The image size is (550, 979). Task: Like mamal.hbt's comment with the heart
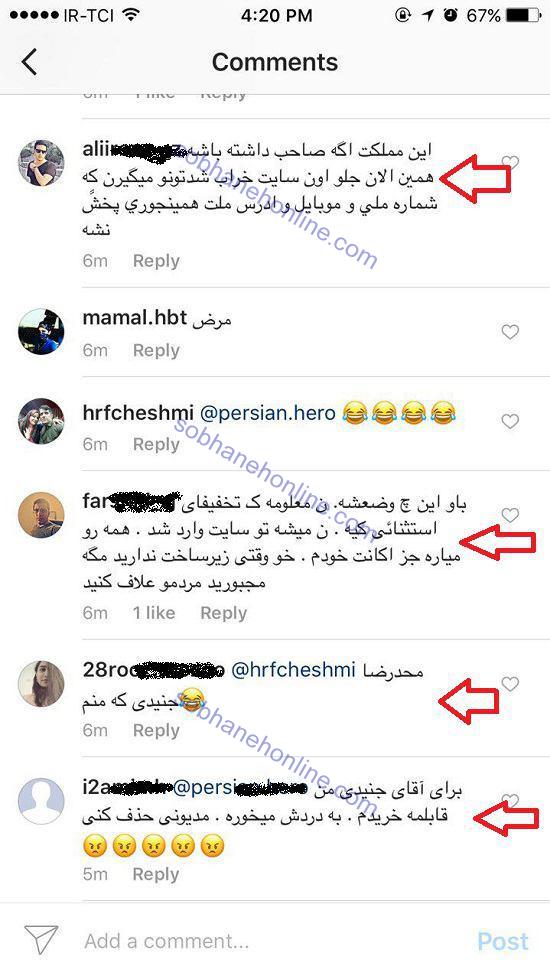[x=511, y=332]
